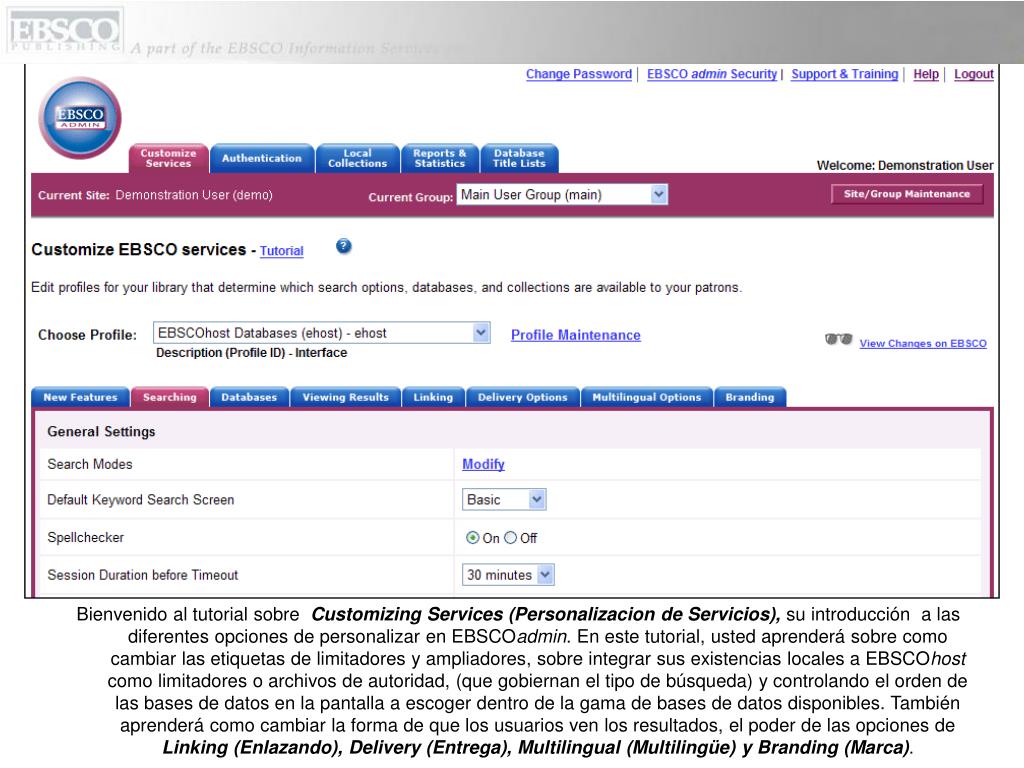Open the Viewing Results tab
Viewport: 1024px width, 768px height.
click(345, 397)
